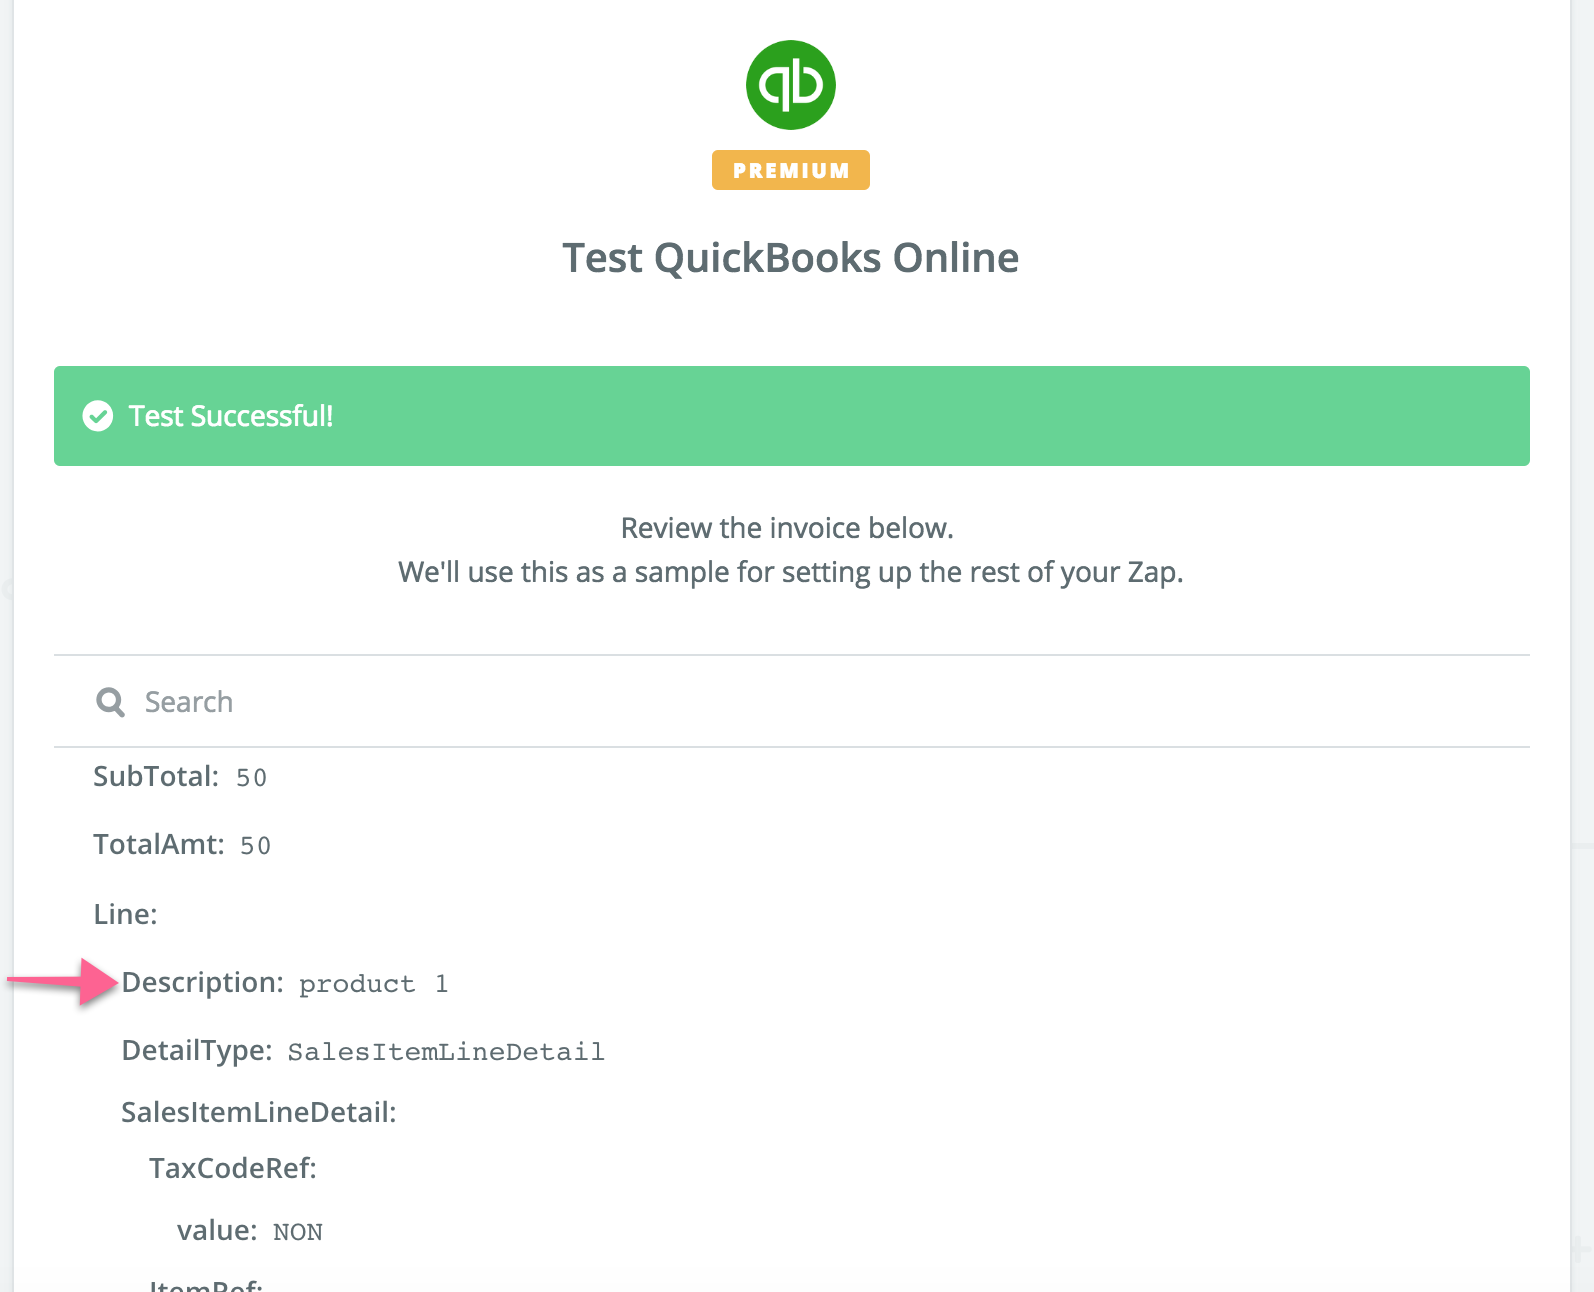Click the pink arrow pointing at Description
Image resolution: width=1594 pixels, height=1292 pixels.
click(63, 982)
